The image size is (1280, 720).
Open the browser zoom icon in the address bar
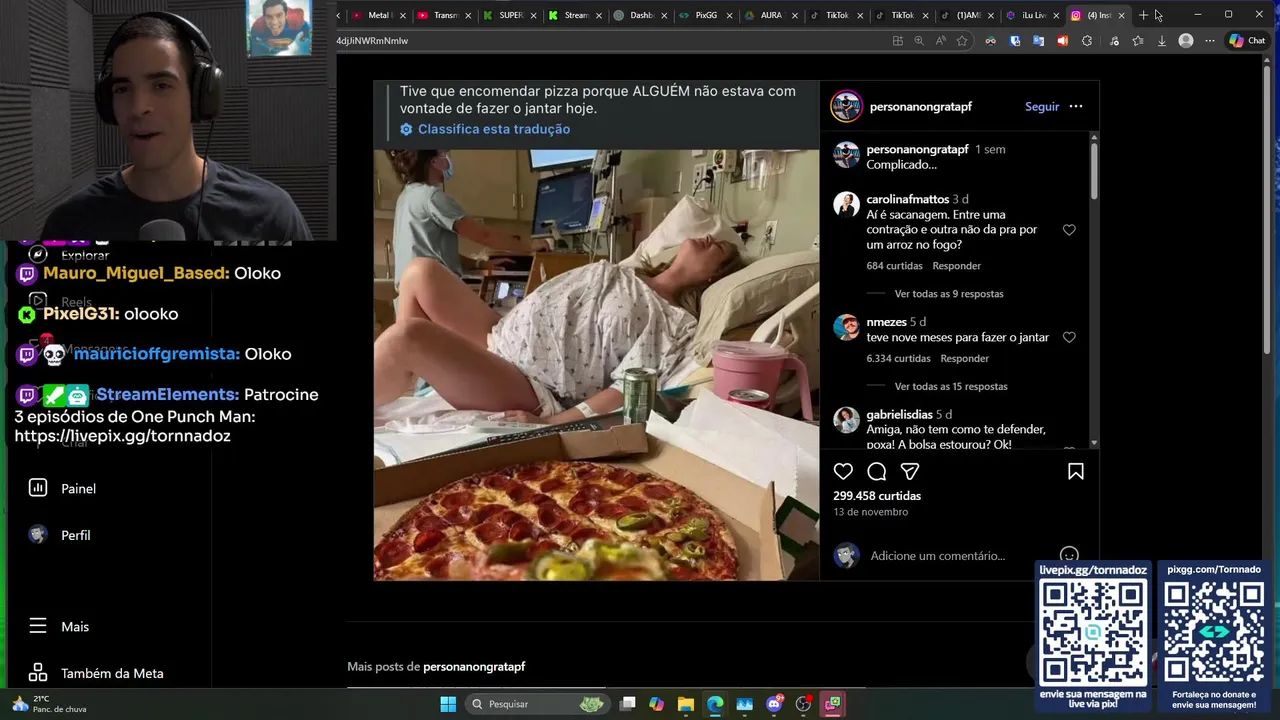coord(919,41)
